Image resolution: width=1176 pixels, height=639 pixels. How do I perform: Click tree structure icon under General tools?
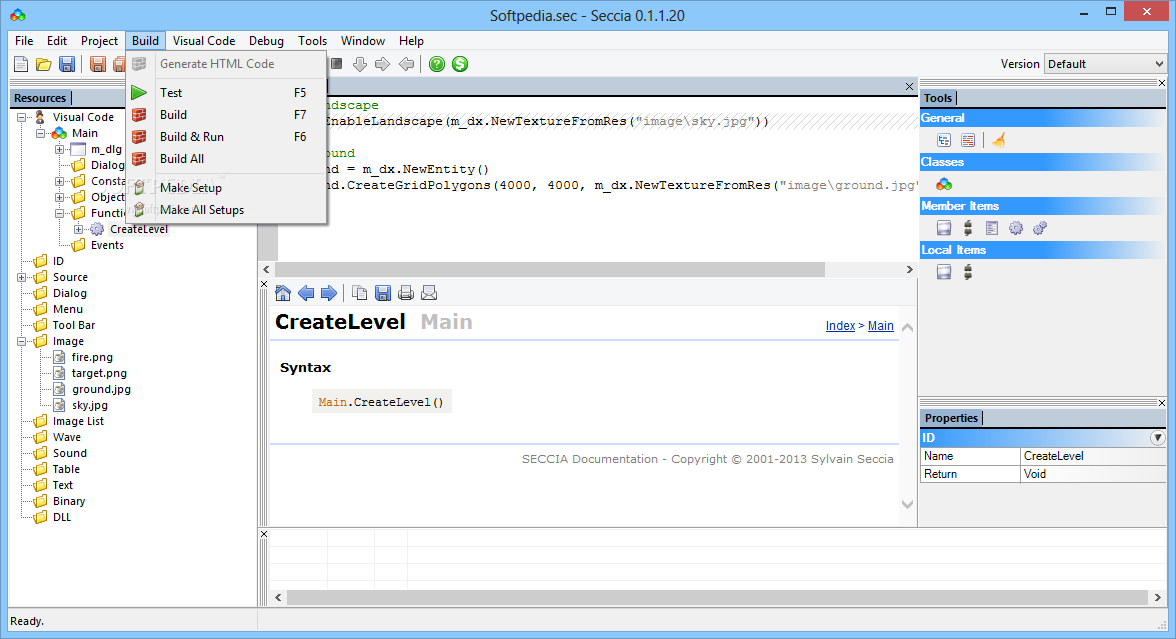coord(944,140)
